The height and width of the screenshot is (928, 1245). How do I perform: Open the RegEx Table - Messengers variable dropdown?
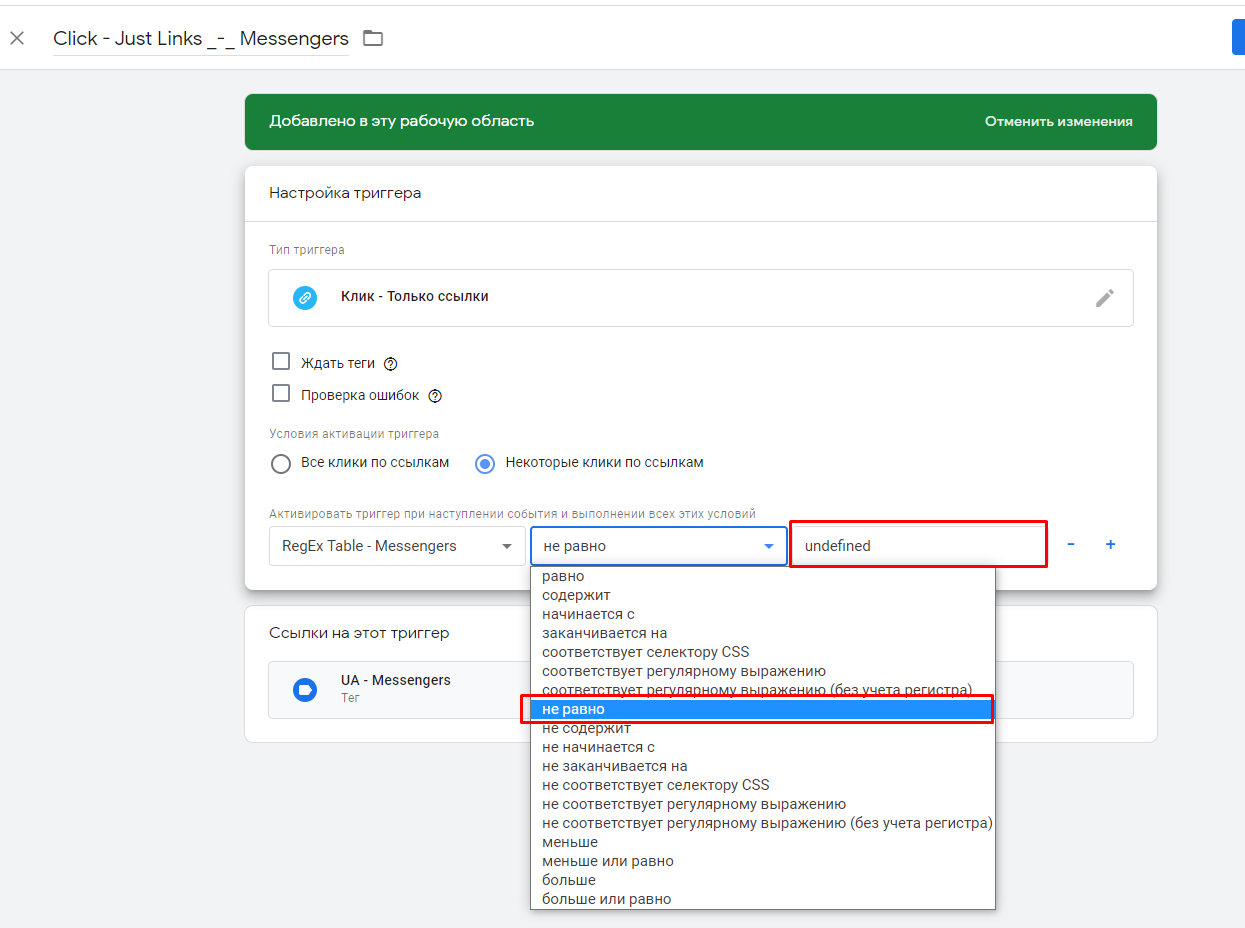pos(397,546)
